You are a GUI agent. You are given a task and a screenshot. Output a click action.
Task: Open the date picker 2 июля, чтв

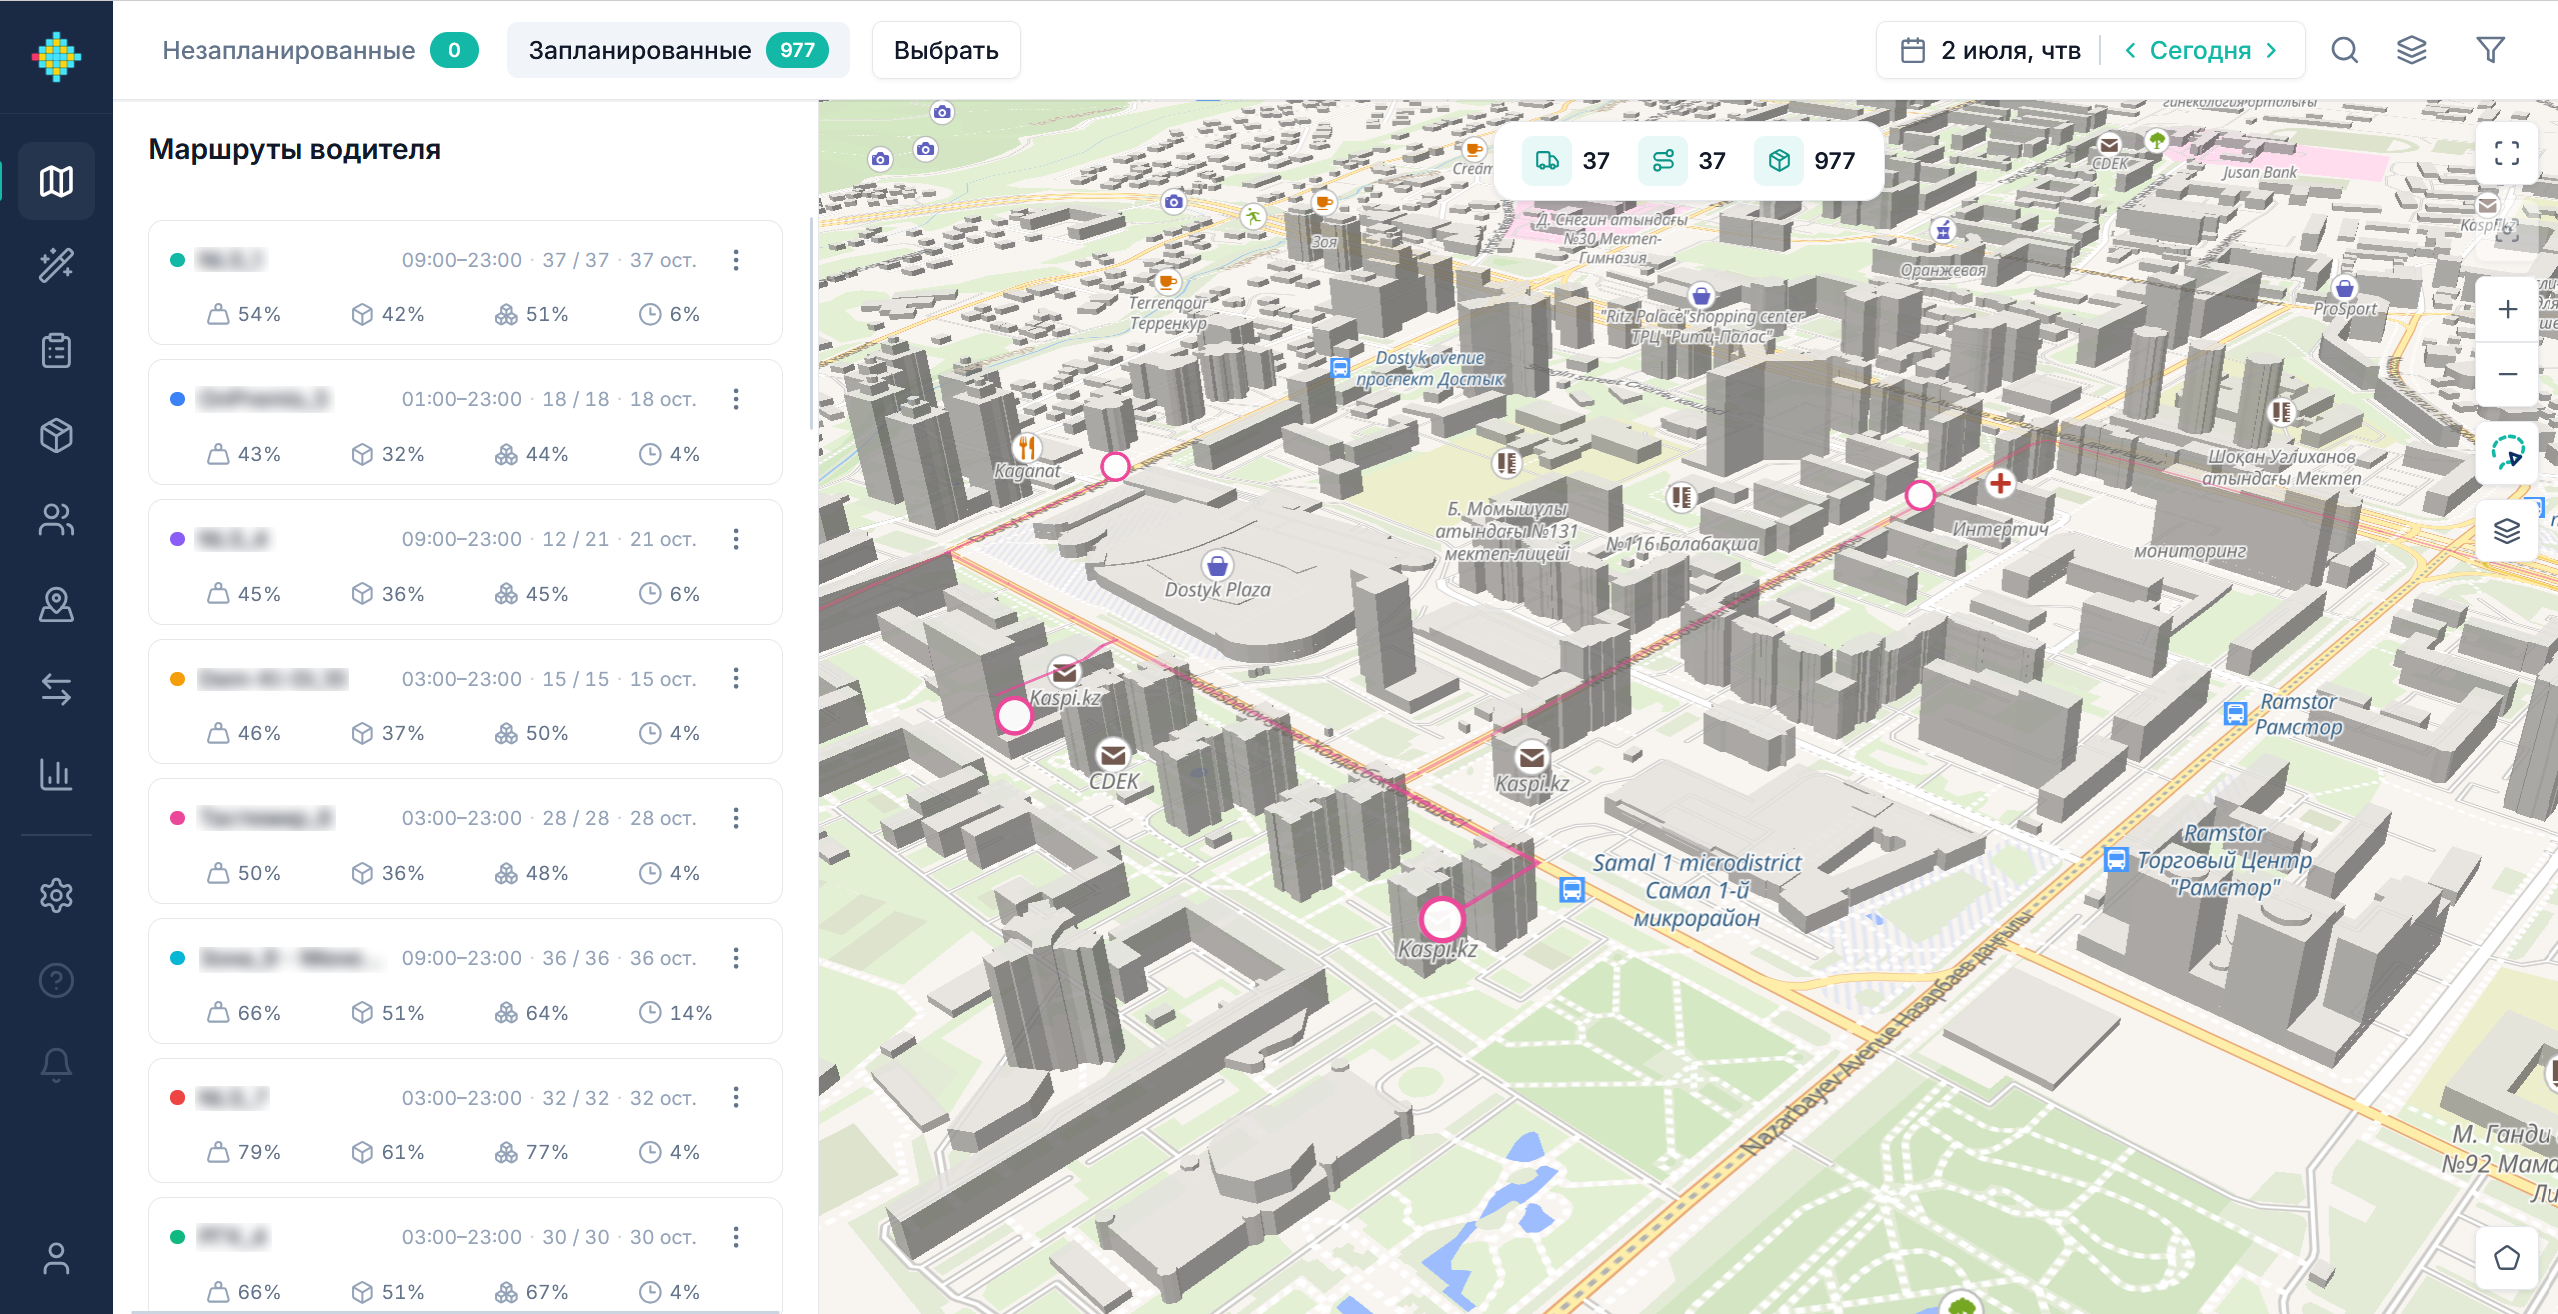[1991, 50]
